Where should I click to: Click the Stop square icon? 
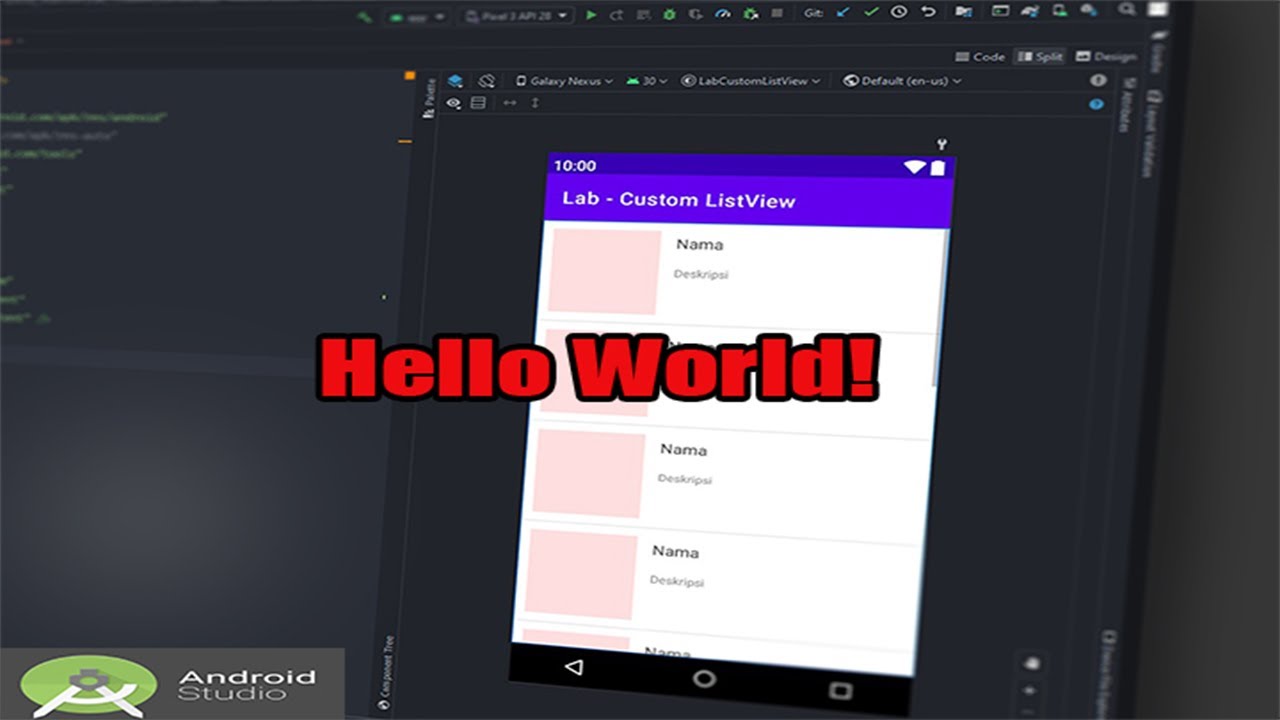776,14
